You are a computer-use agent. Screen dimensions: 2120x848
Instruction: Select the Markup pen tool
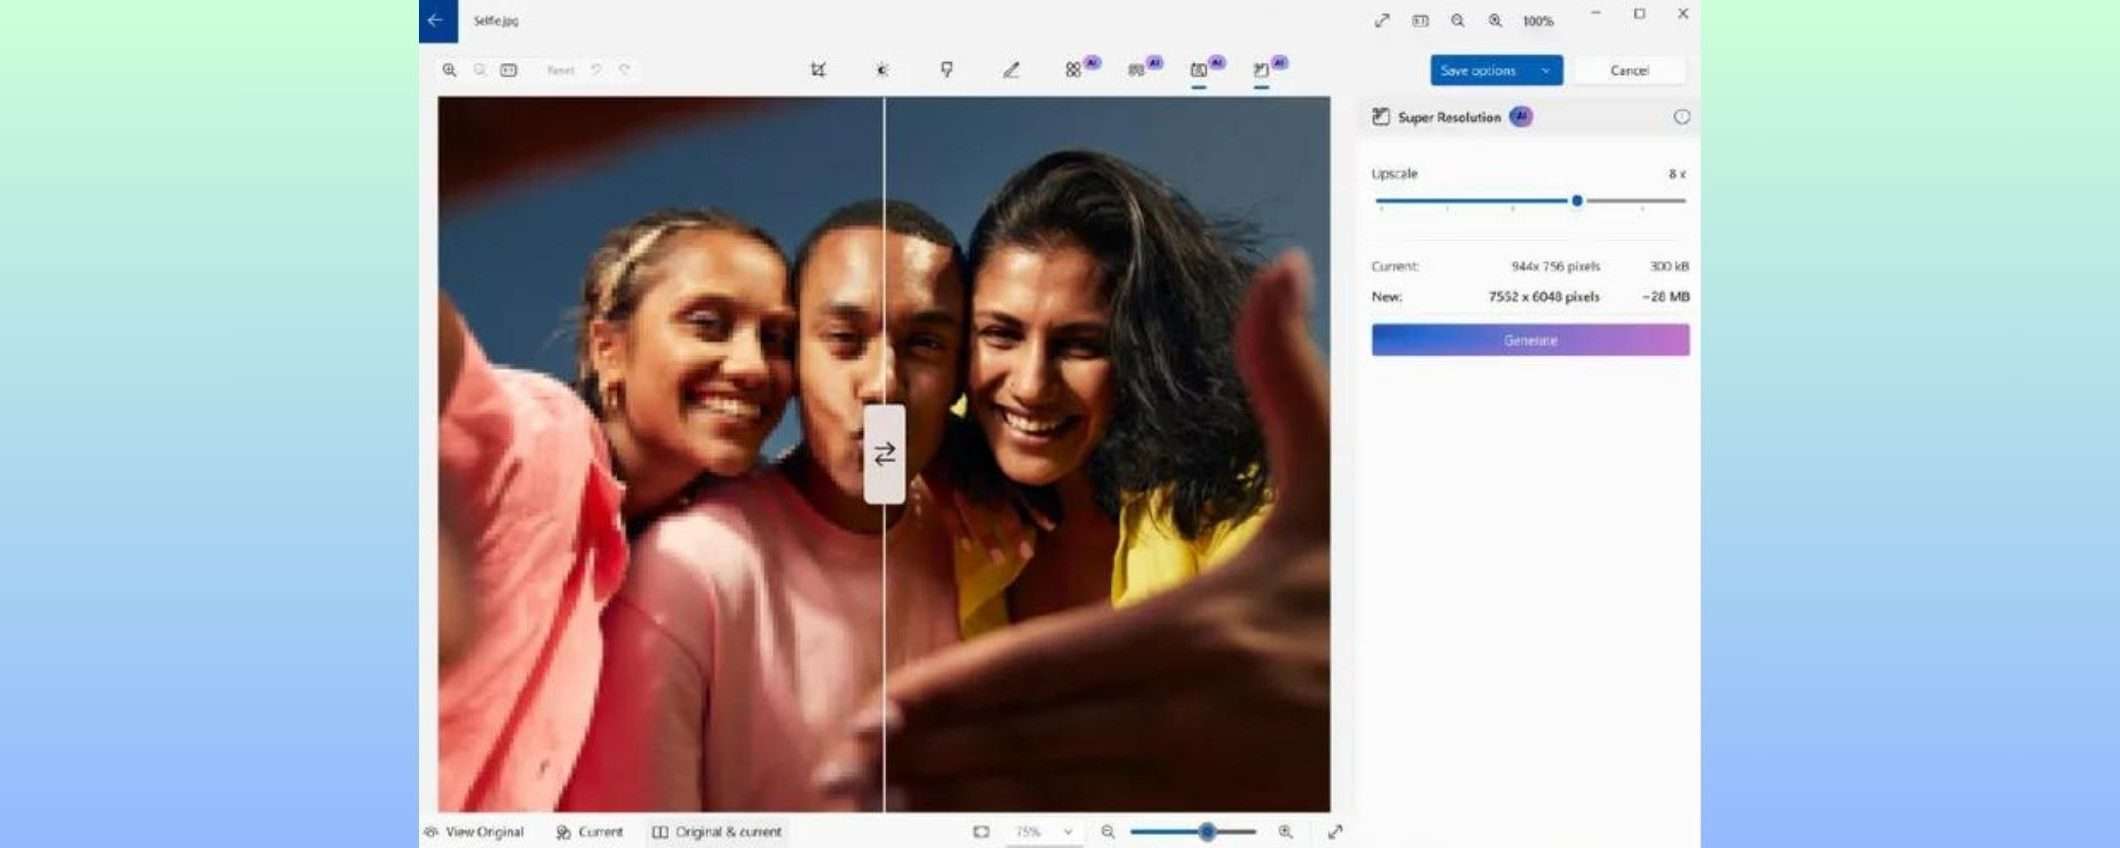click(1011, 70)
